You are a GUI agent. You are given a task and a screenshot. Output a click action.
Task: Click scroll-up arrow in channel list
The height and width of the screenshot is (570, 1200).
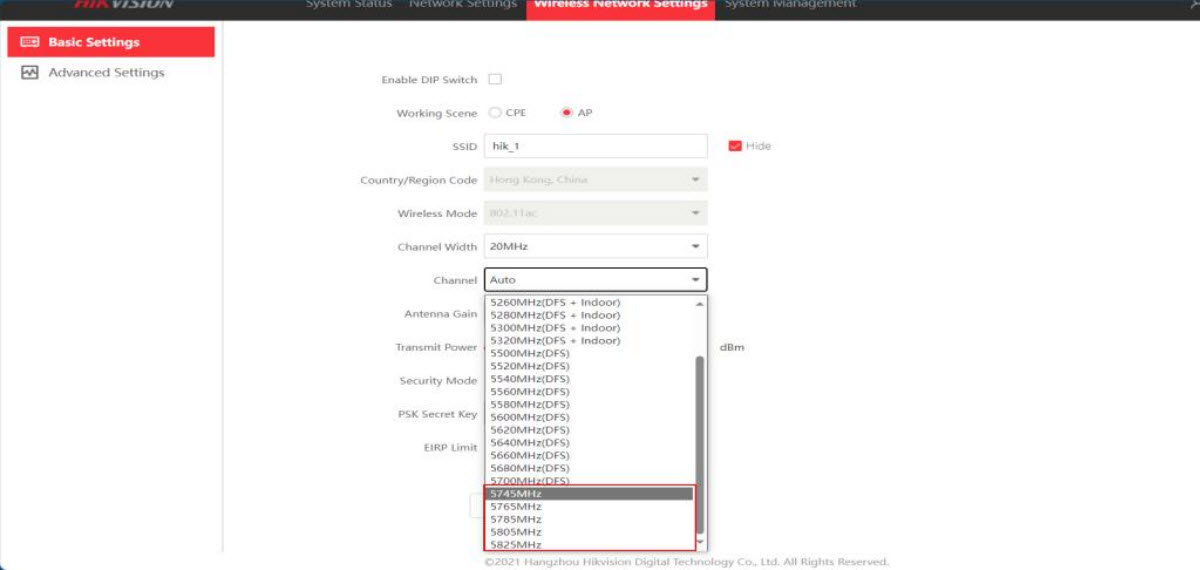pos(699,303)
